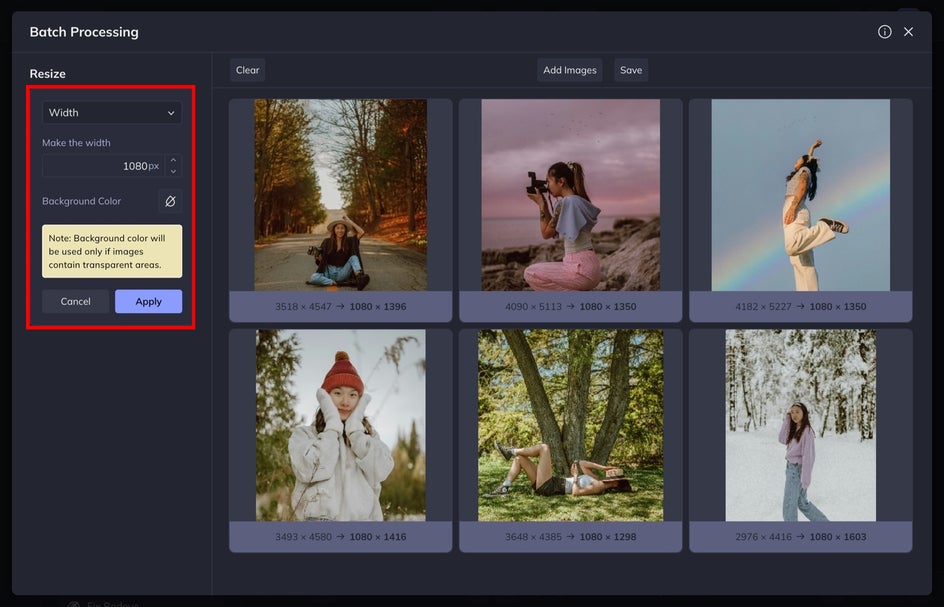Click the size label '3493 × 4580 → 1080 × 1416'
Screen dimensions: 944x607
point(341,537)
